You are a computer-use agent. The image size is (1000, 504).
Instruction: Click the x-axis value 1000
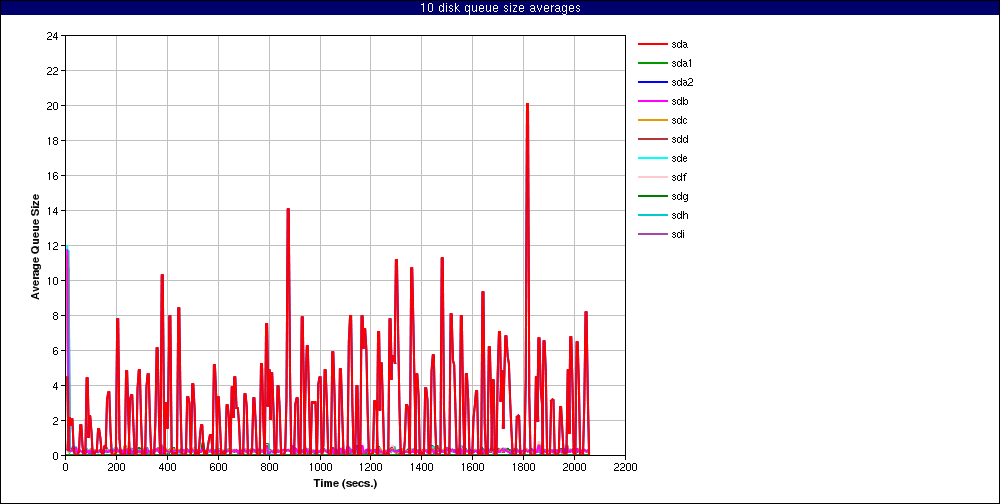320,466
